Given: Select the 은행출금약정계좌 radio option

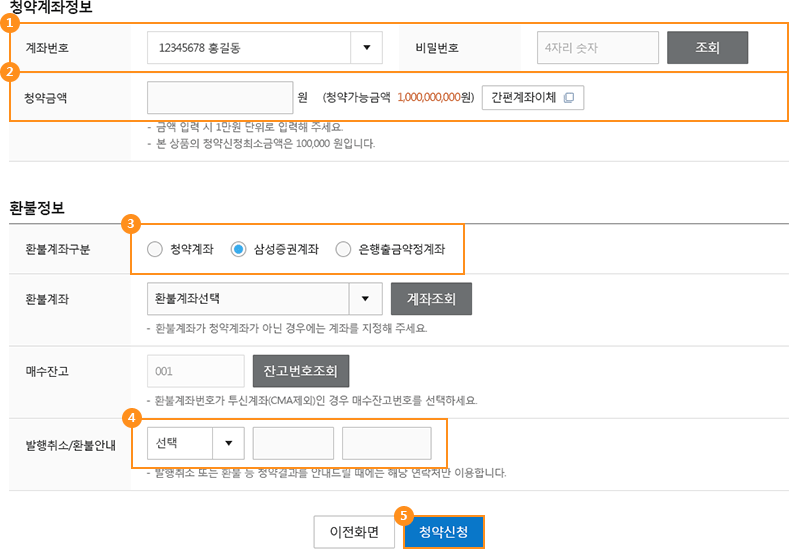Looking at the screenshot, I should click(x=343, y=249).
